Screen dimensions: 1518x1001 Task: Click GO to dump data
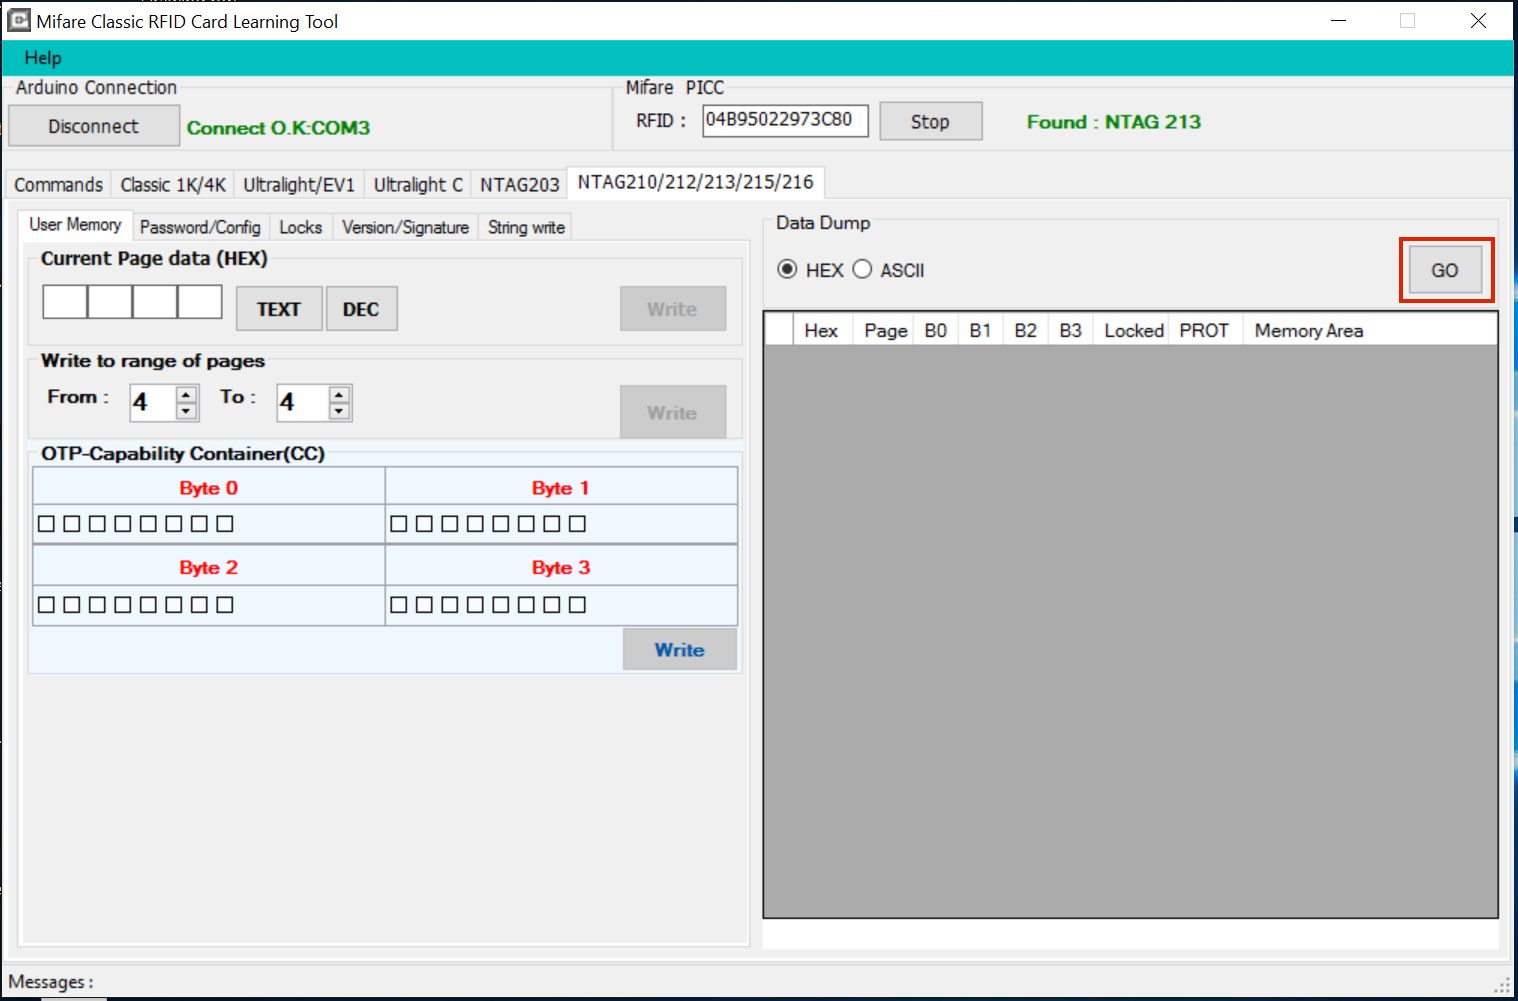[x=1445, y=270]
